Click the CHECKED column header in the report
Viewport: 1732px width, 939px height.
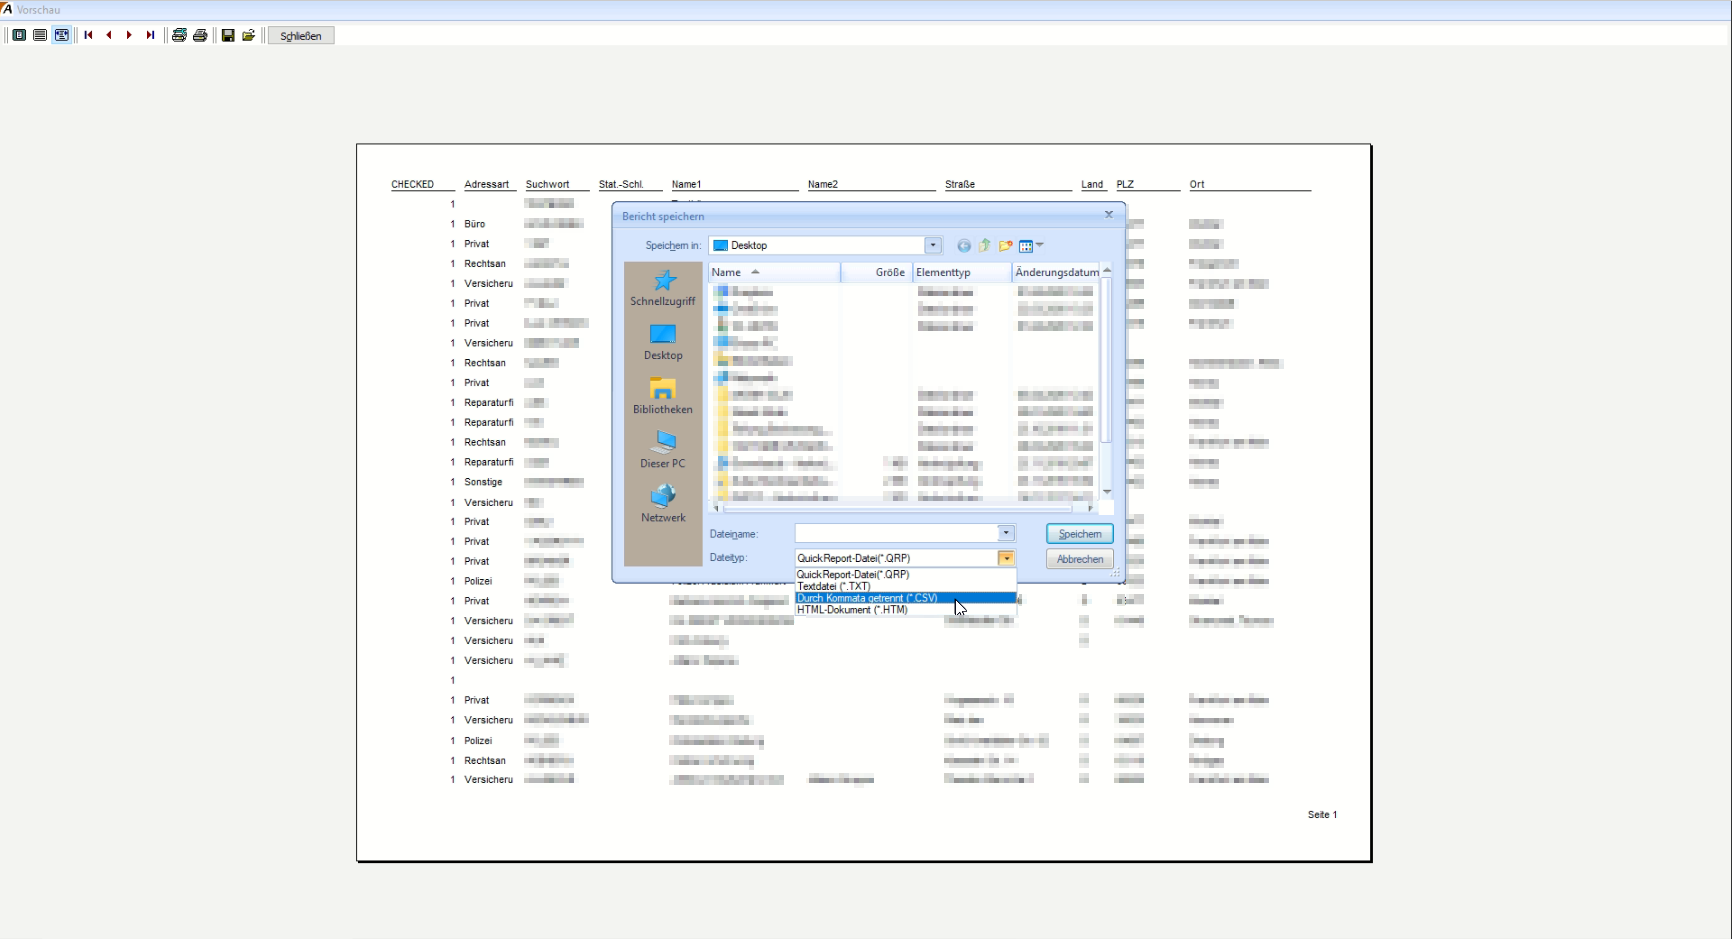[x=412, y=184]
